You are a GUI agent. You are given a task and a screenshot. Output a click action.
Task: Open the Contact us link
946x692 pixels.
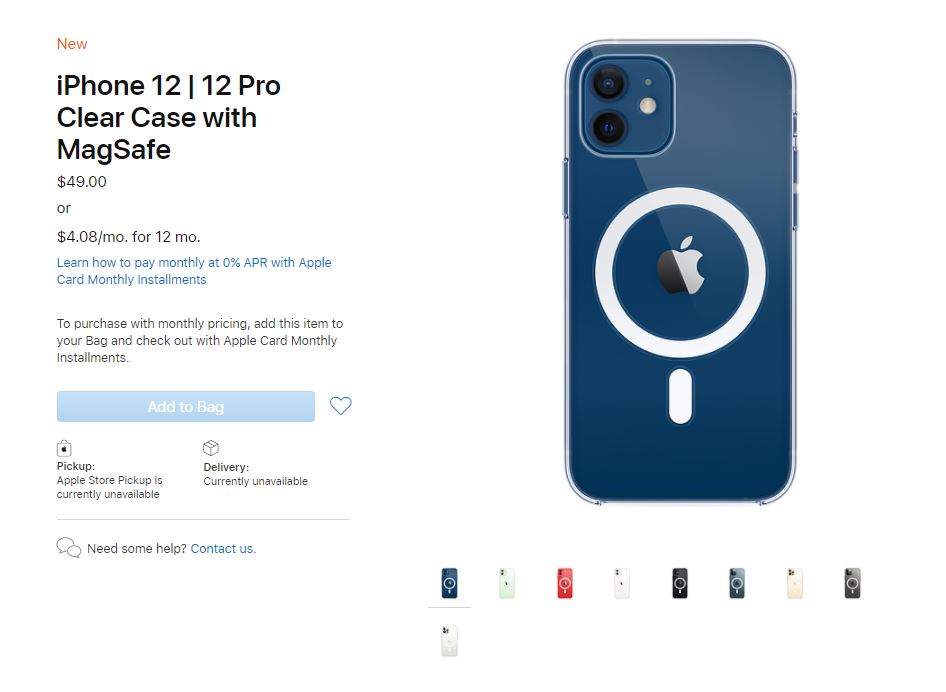223,548
